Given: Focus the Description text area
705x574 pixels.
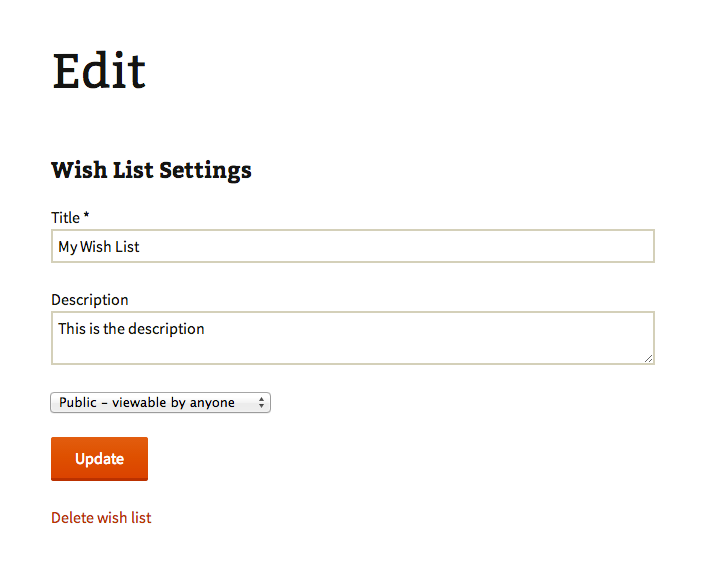Looking at the screenshot, I should (352, 338).
